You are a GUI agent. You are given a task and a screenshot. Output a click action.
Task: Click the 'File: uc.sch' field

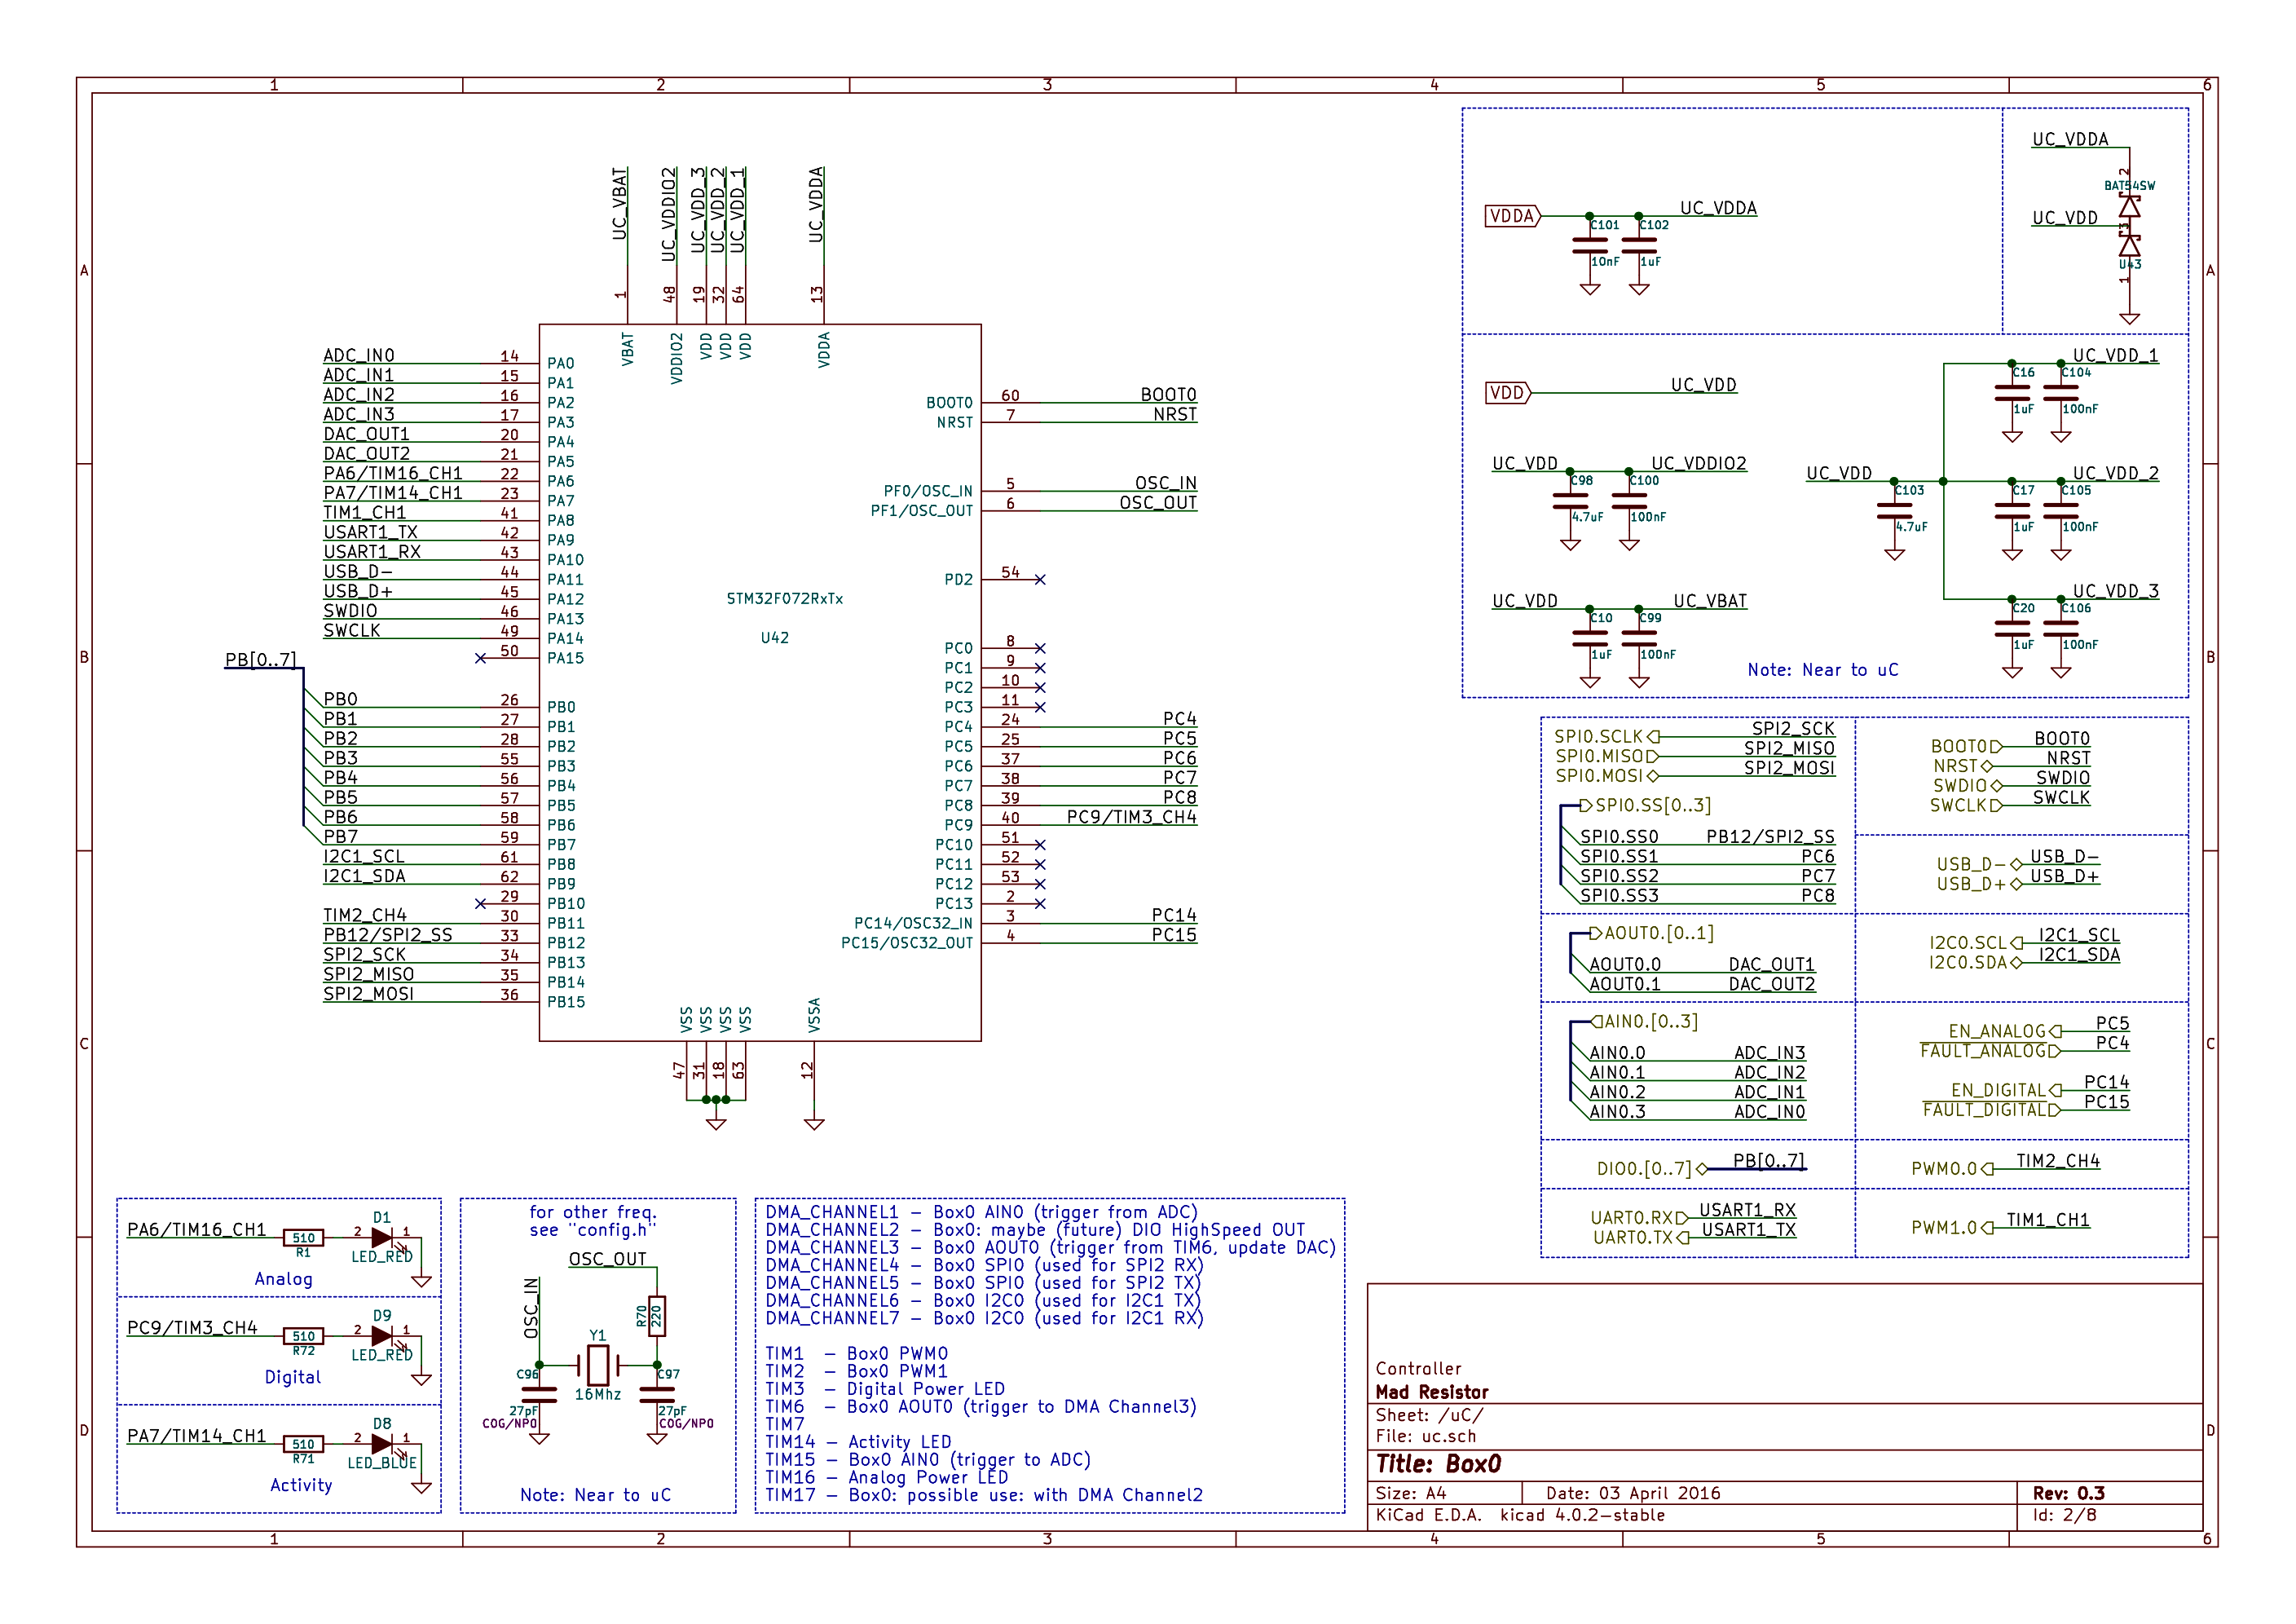1425,1436
